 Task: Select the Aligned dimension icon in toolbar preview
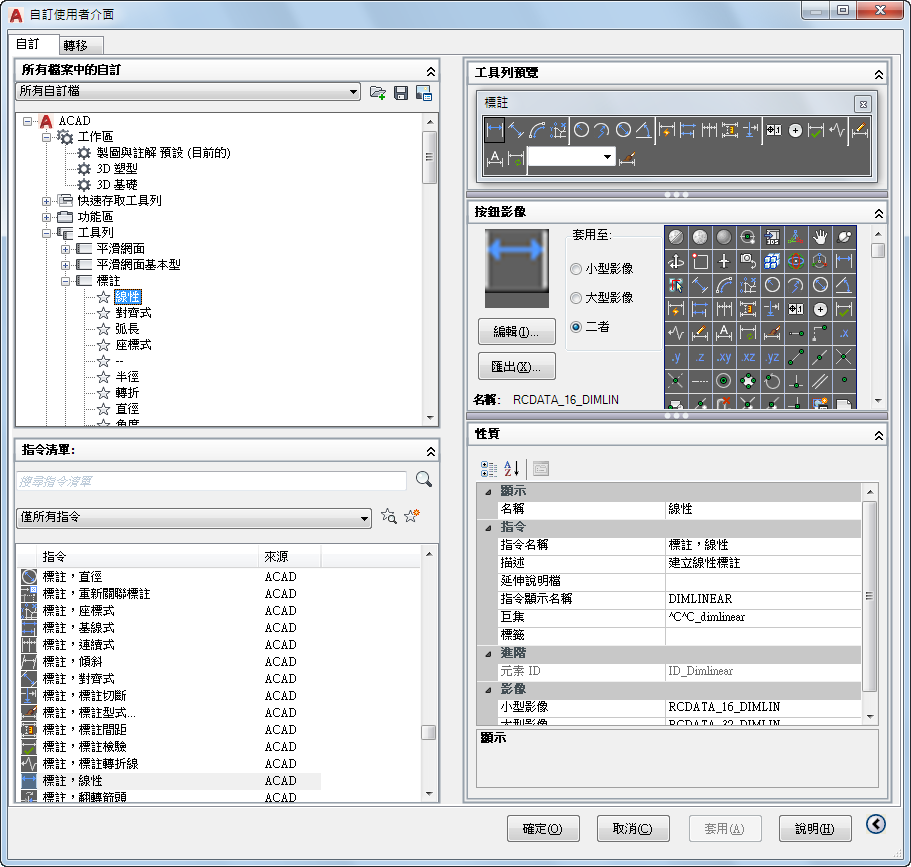[x=516, y=130]
